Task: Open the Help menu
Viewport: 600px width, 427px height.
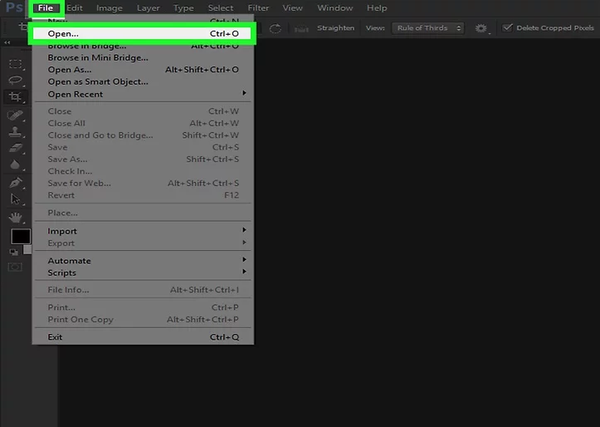Action: (377, 8)
